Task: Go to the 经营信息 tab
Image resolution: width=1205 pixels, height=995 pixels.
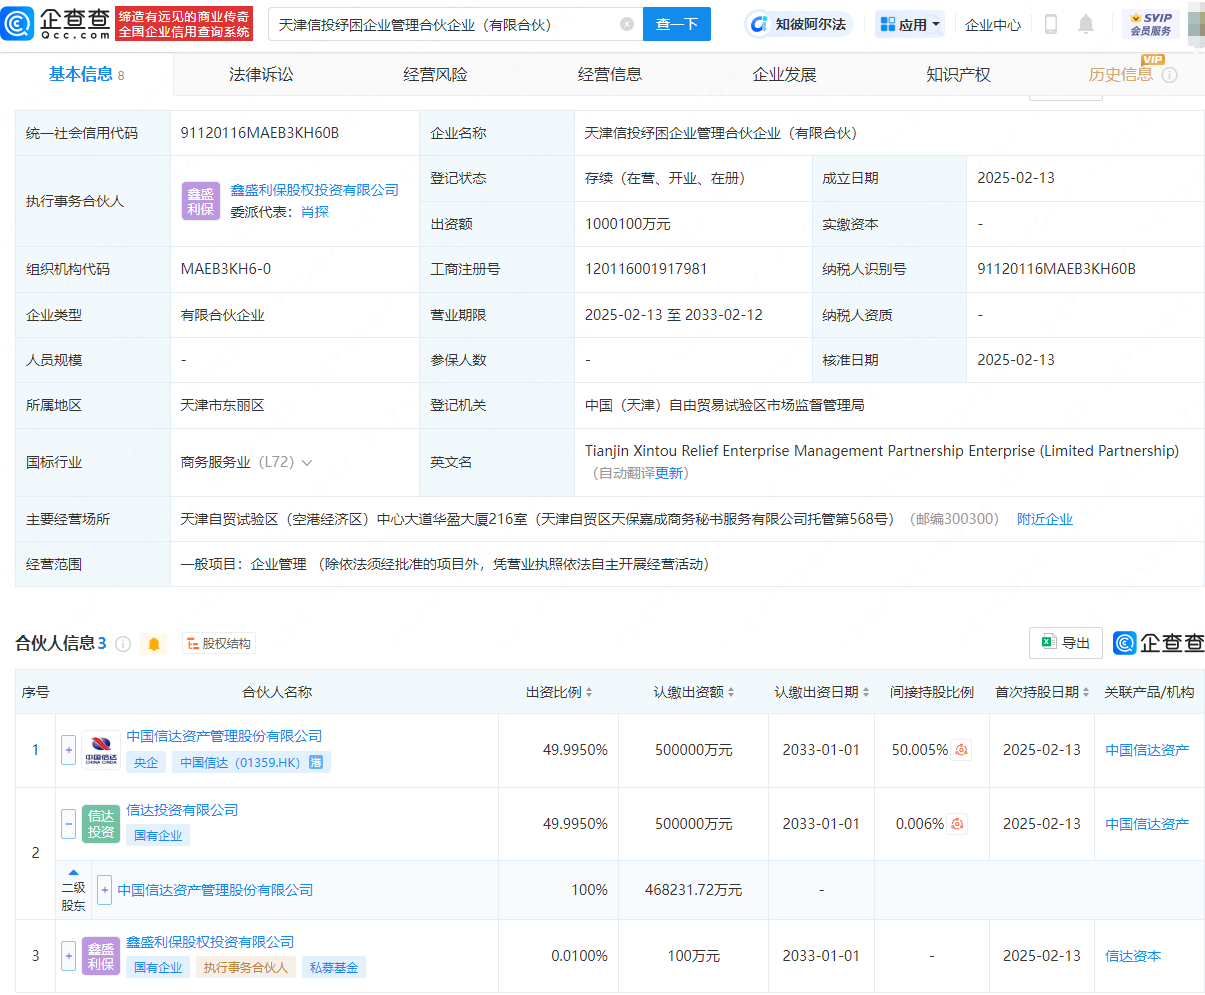Action: (x=610, y=75)
